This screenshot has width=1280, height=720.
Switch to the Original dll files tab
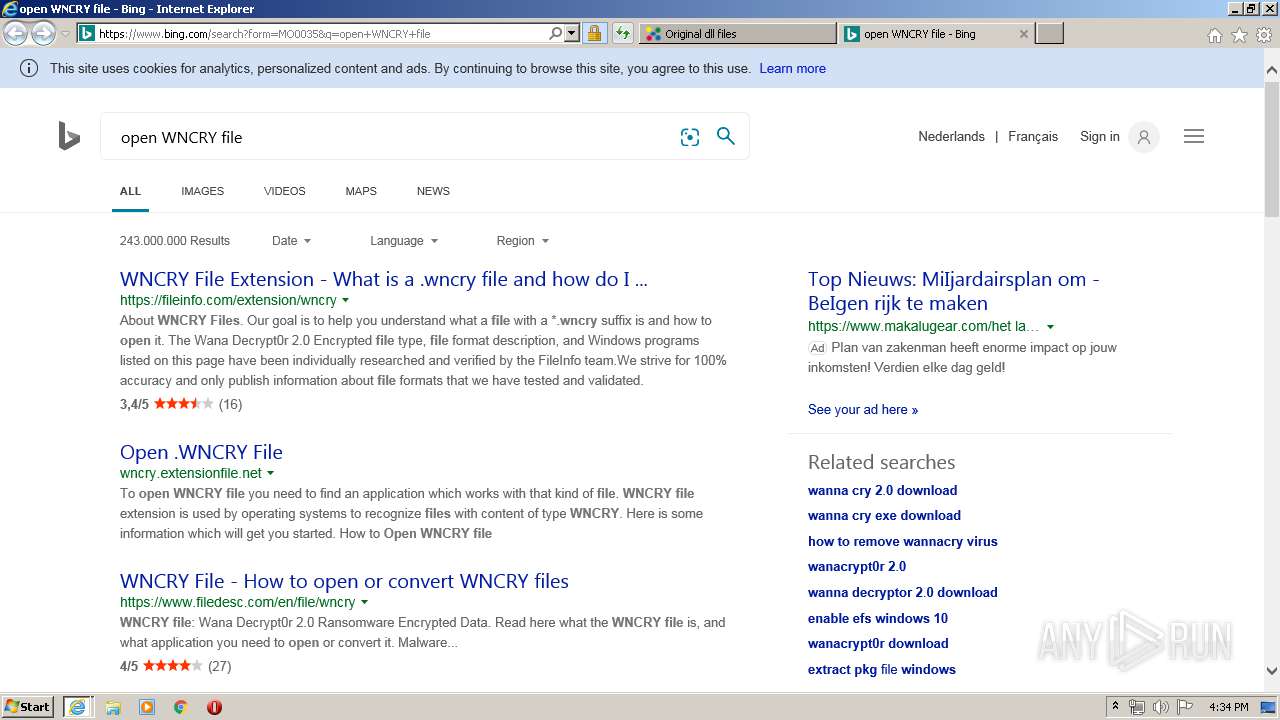pos(738,33)
